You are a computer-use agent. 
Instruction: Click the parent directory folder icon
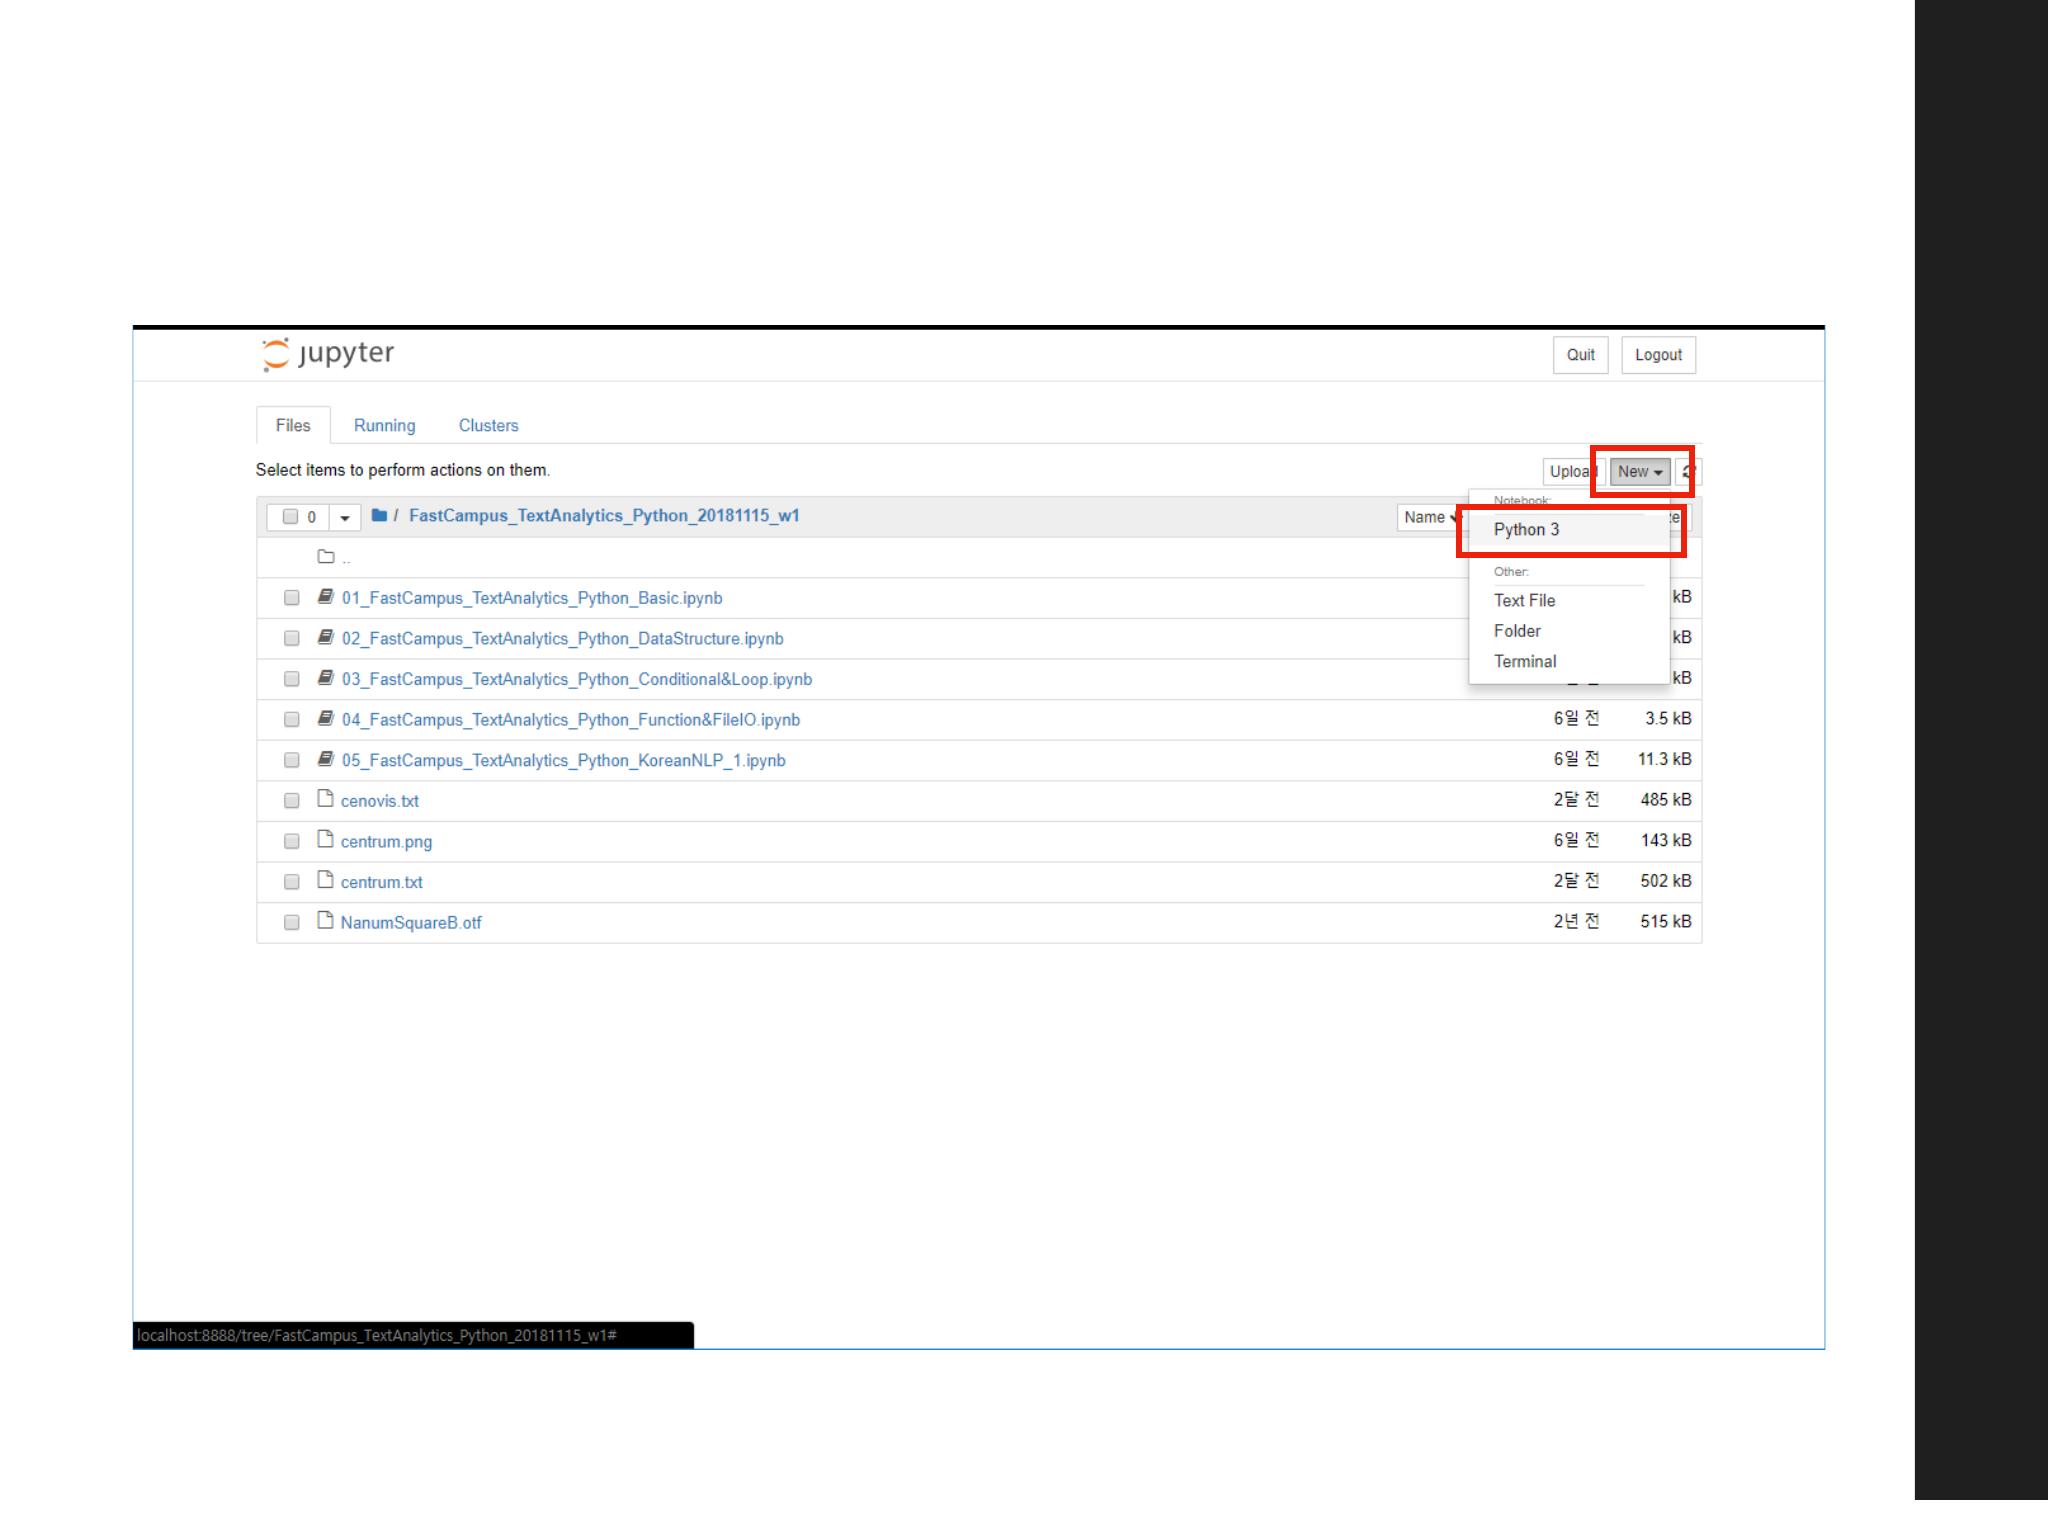(326, 557)
